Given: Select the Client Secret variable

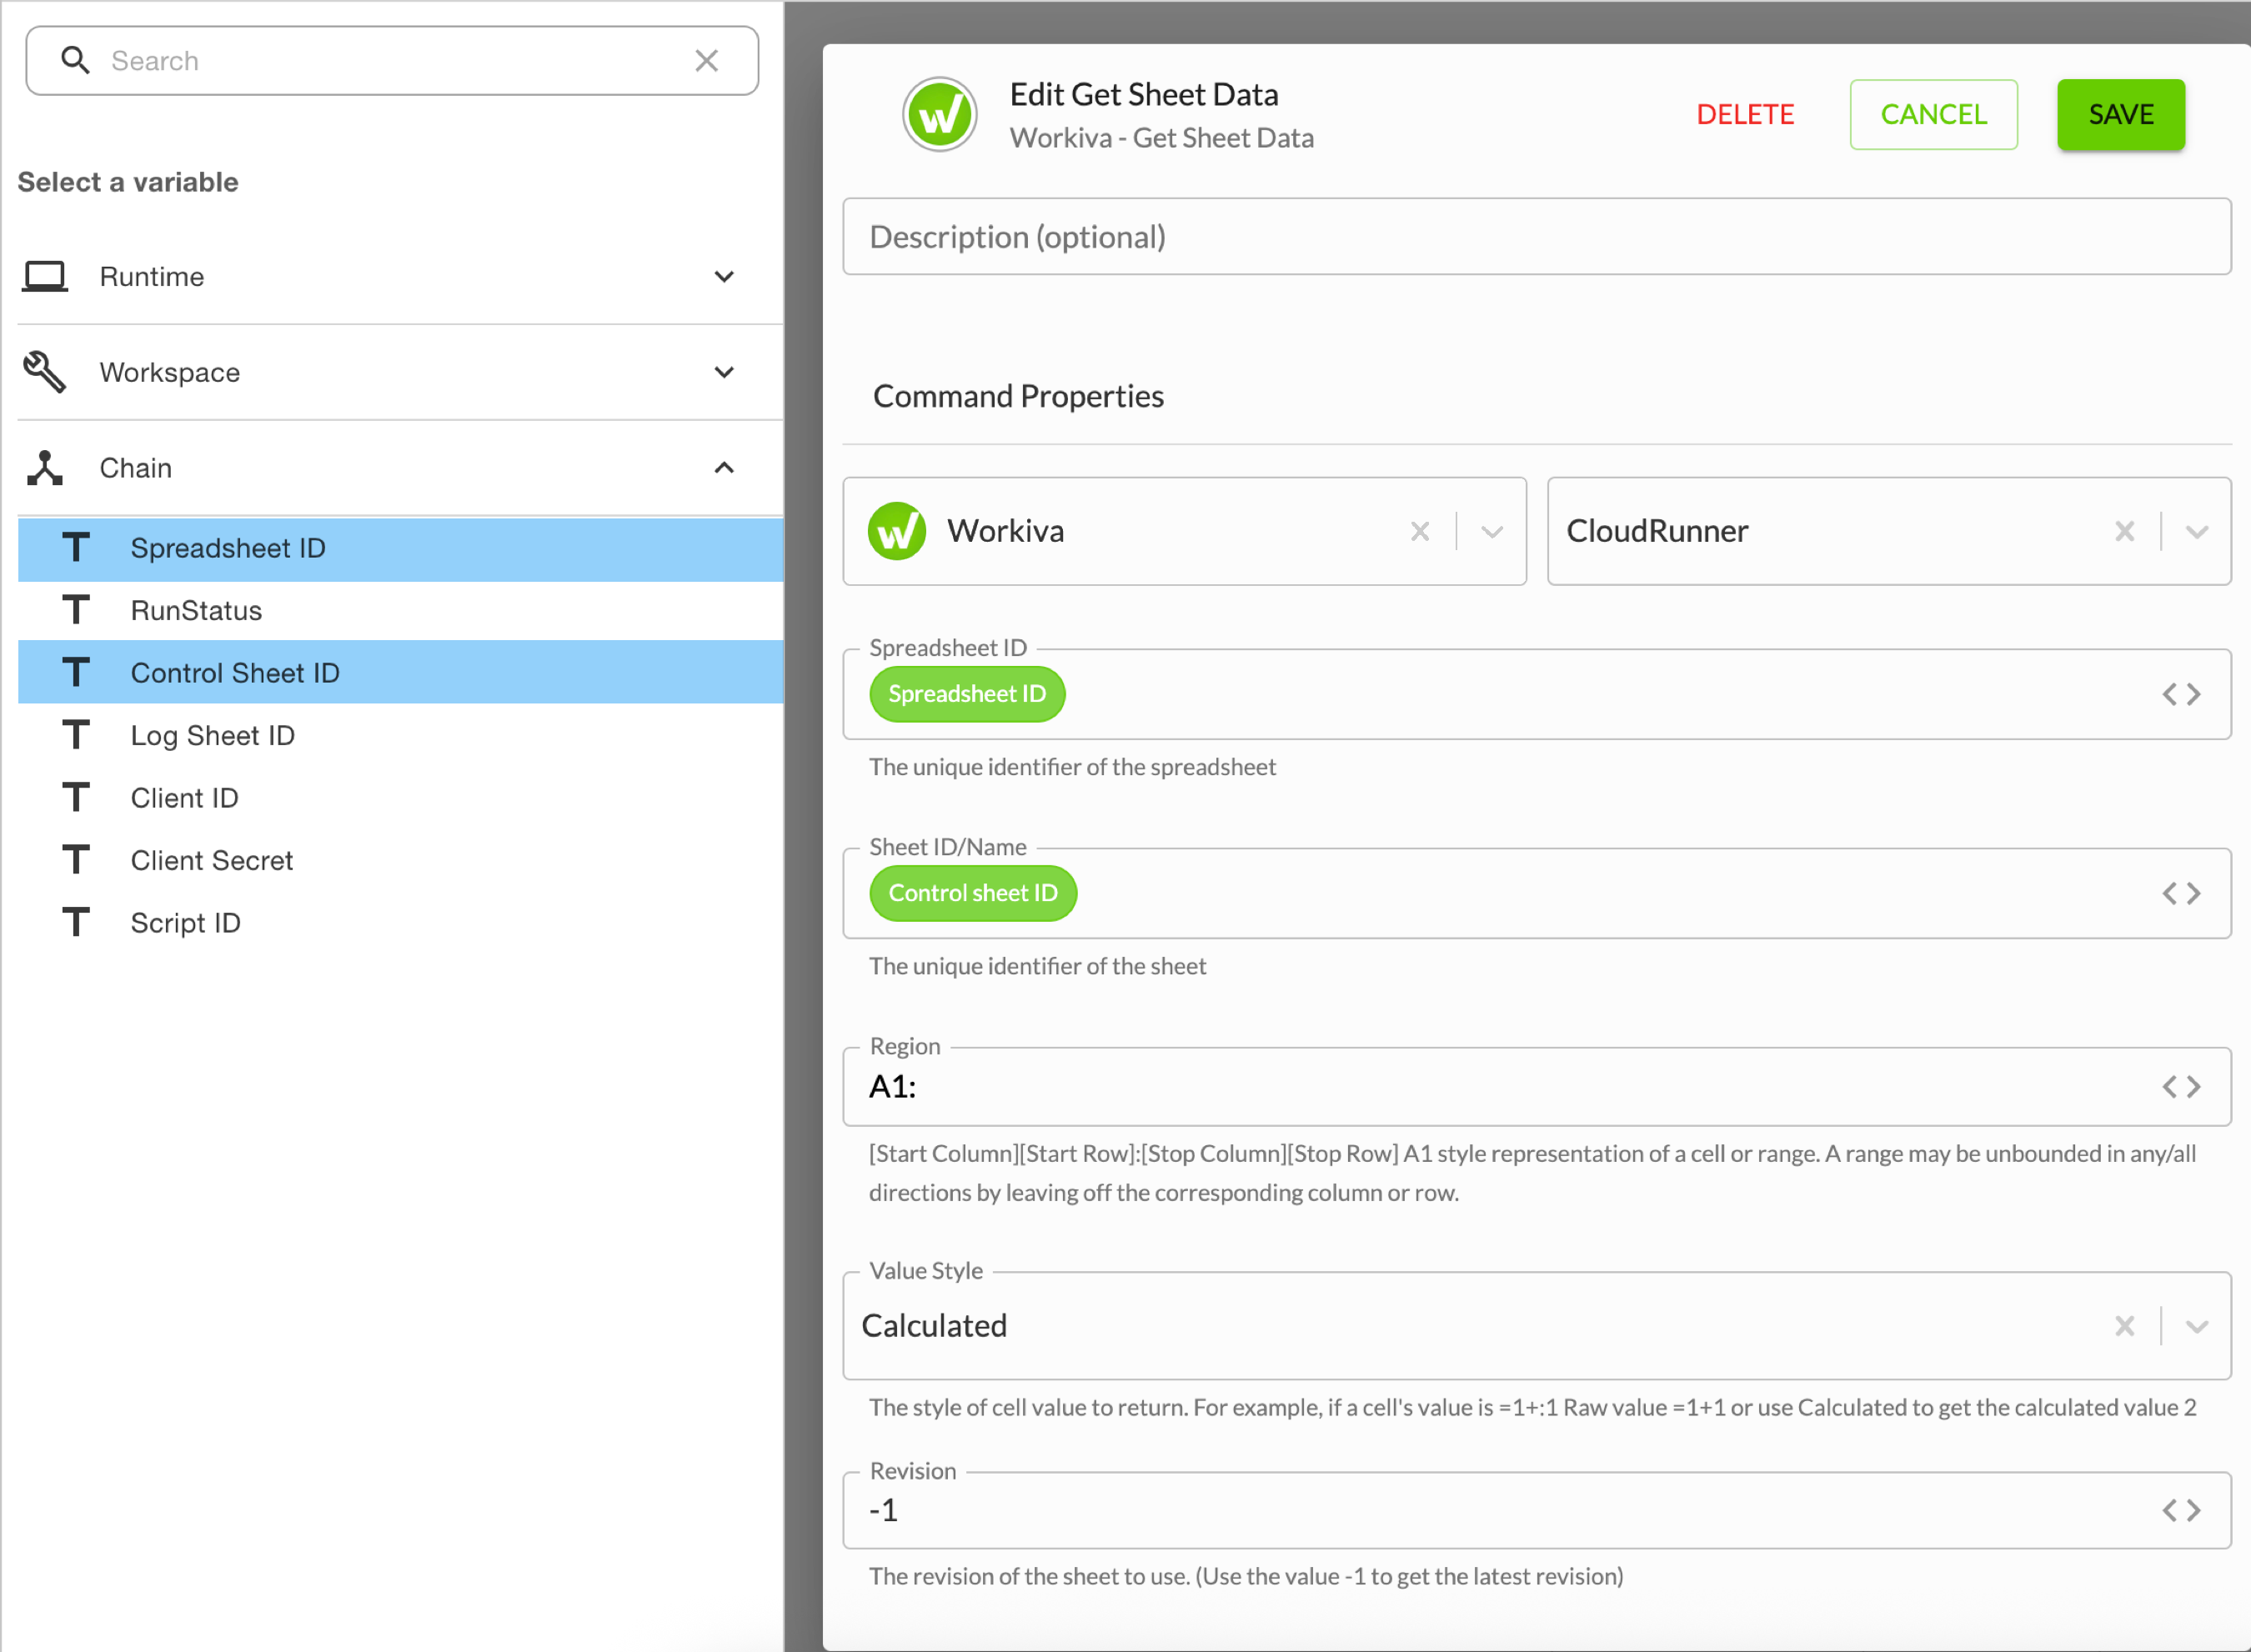Looking at the screenshot, I should point(400,861).
